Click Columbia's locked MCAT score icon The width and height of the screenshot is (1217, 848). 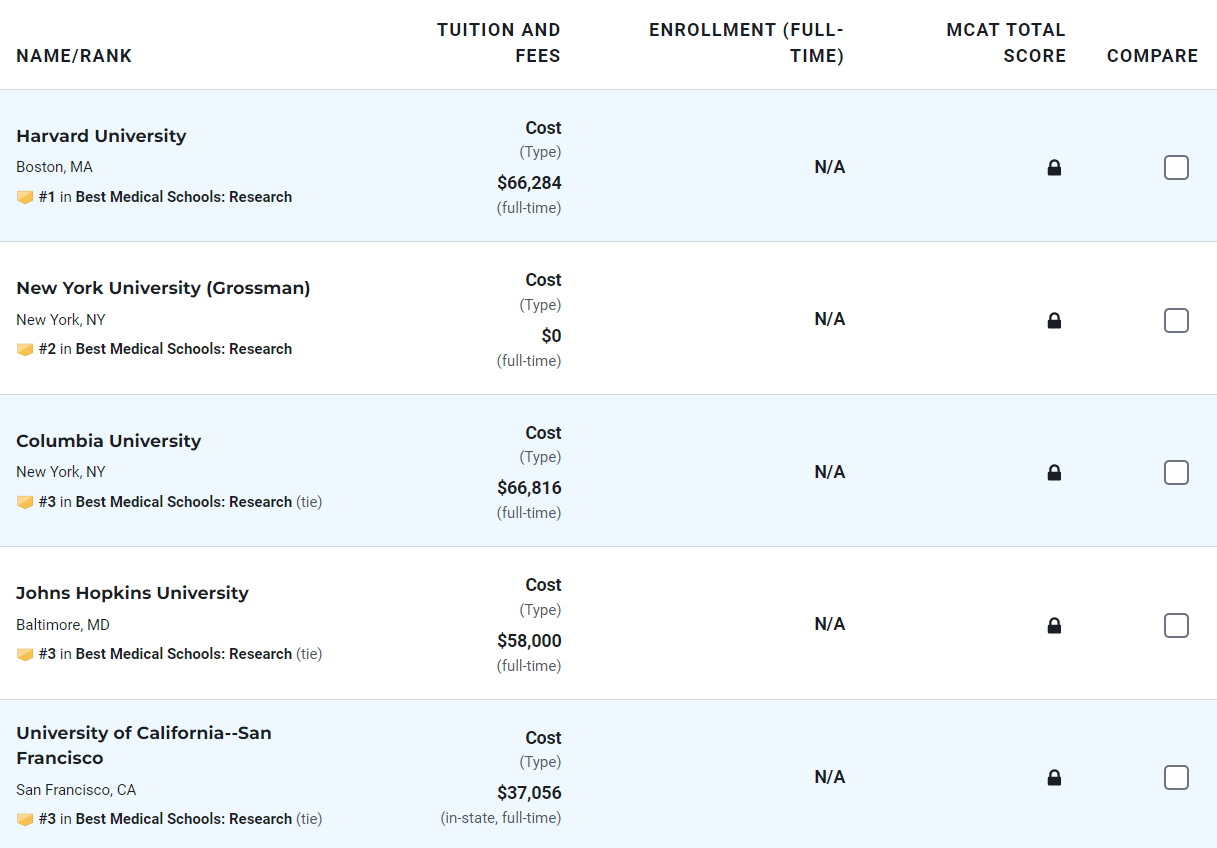click(x=1054, y=473)
